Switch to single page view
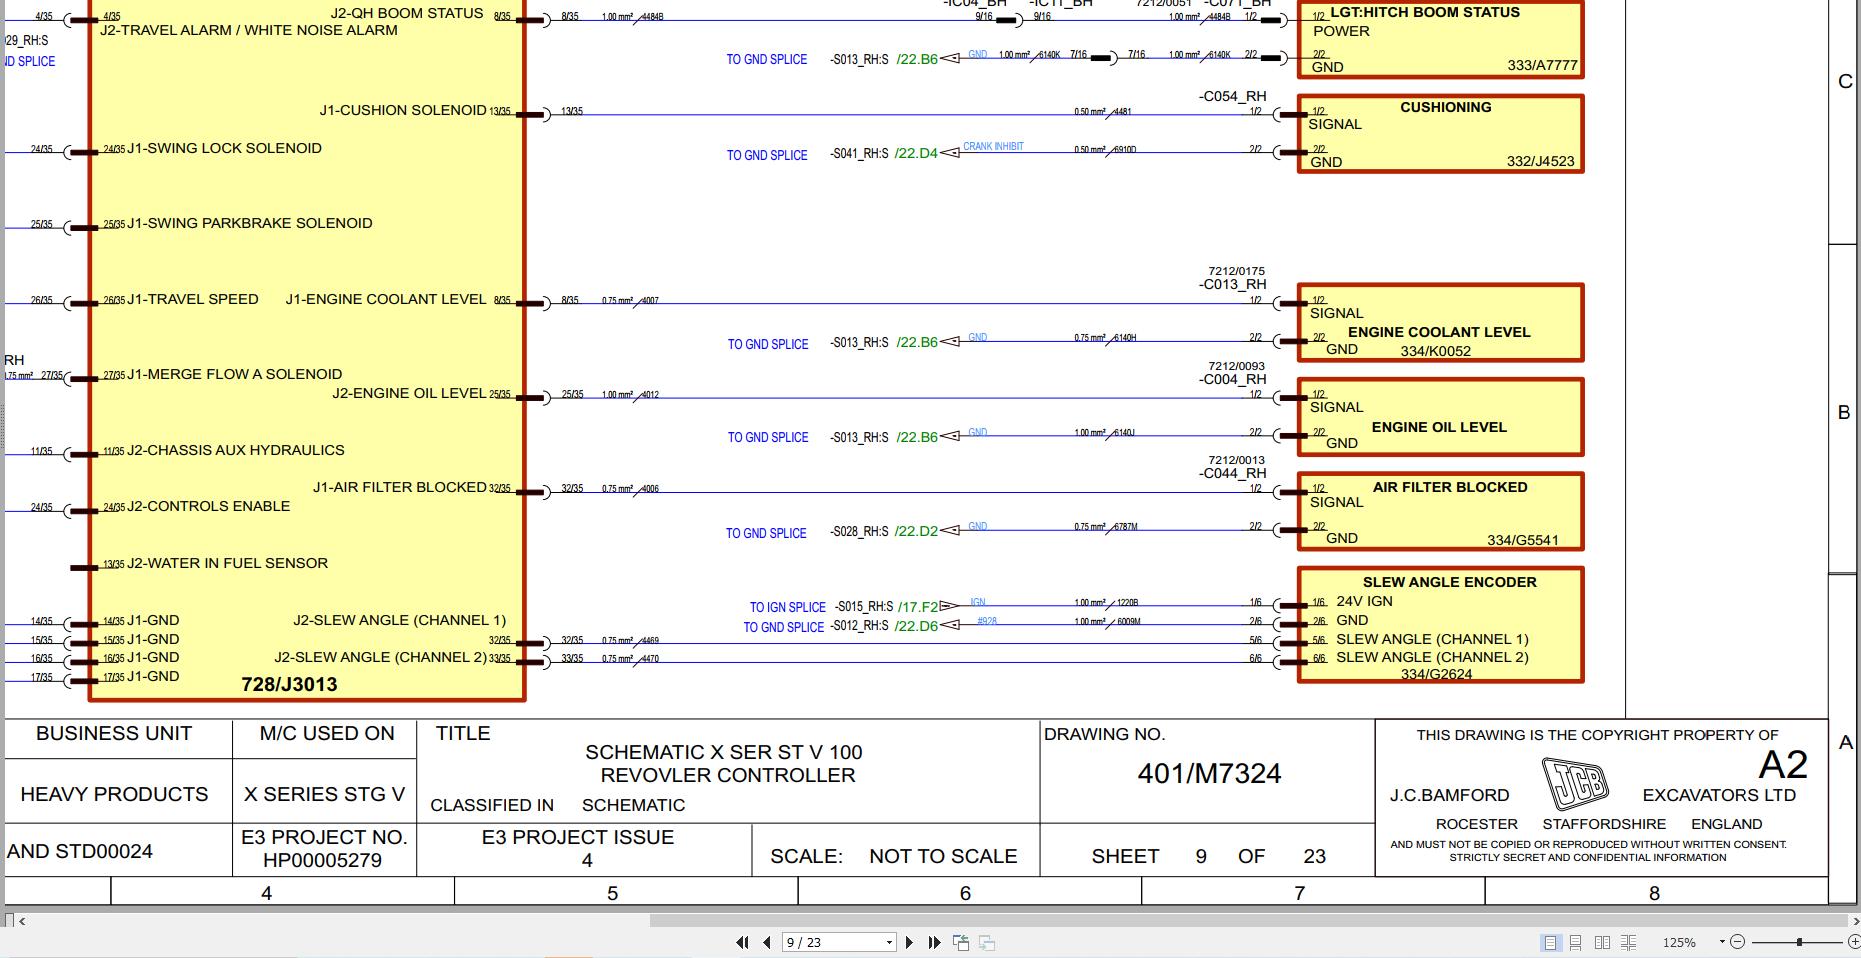This screenshot has height=958, width=1861. (1550, 942)
